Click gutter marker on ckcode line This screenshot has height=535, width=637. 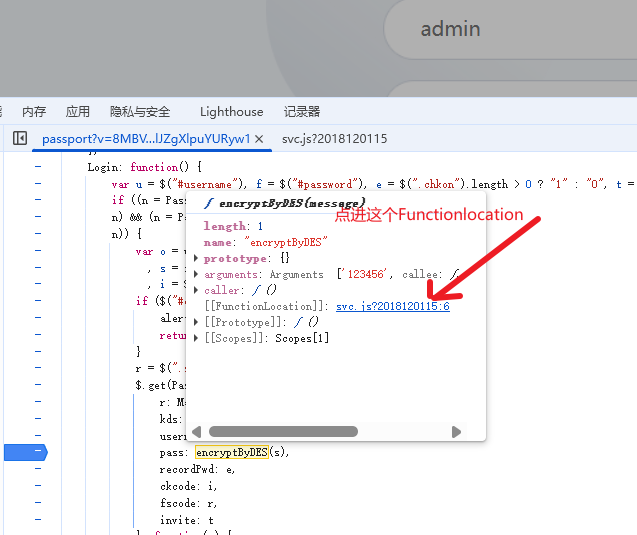coord(38,485)
